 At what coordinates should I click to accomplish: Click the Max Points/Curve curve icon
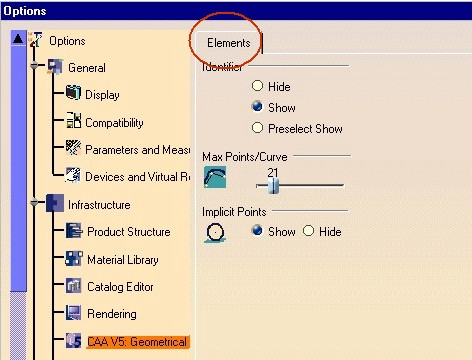pos(215,177)
